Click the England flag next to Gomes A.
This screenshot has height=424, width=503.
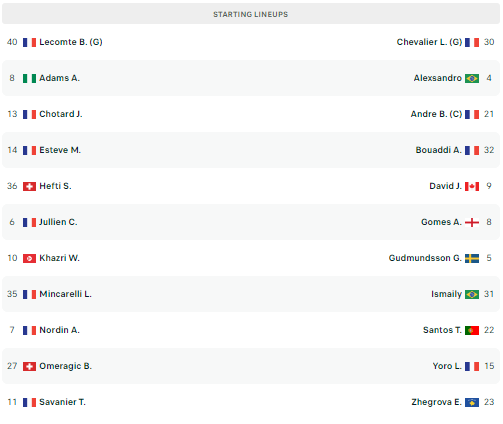point(472,222)
